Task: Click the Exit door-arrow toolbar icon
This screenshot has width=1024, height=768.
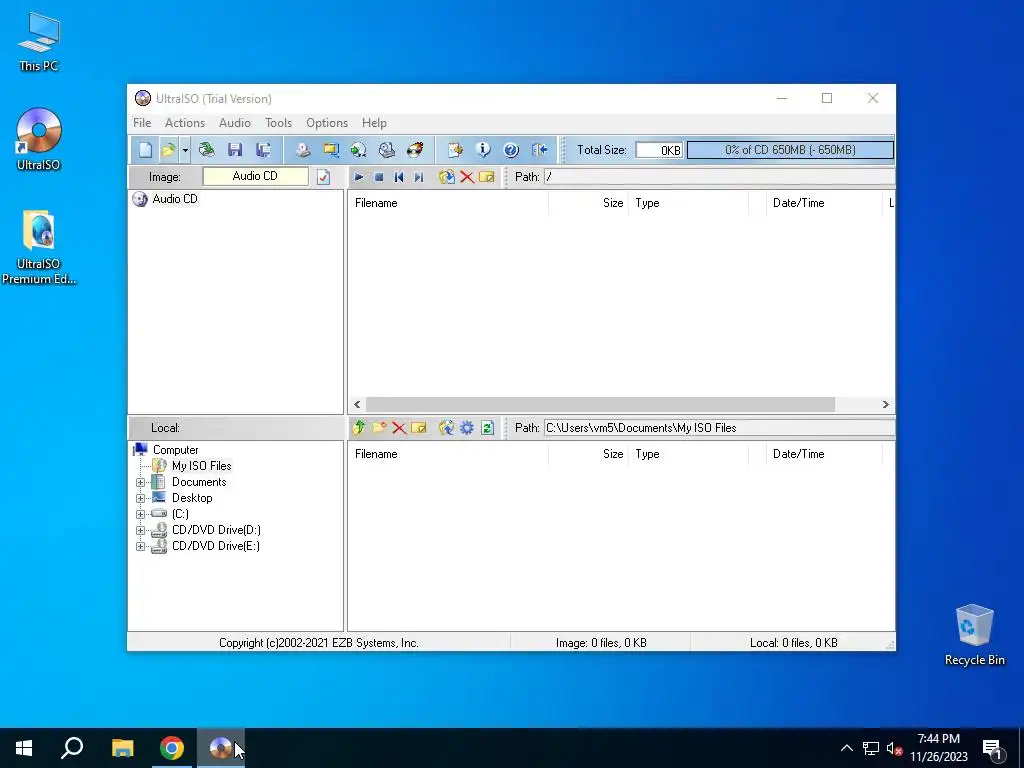Action: pyautogui.click(x=539, y=150)
